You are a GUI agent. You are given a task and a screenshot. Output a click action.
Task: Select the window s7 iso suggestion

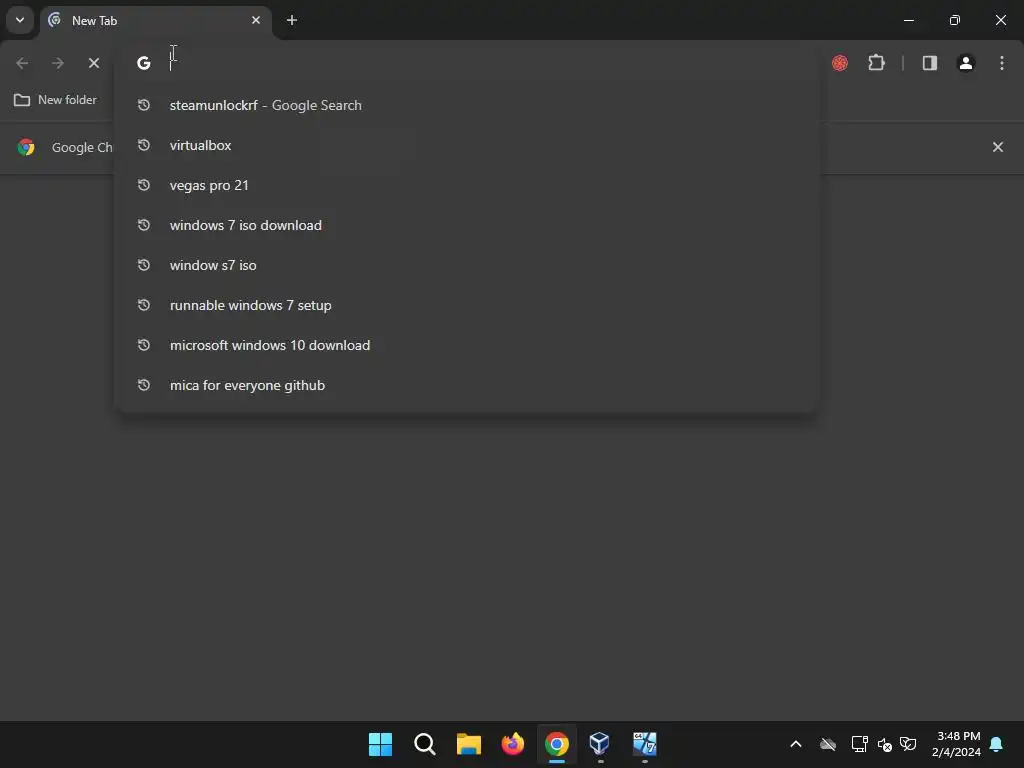[x=466, y=265]
